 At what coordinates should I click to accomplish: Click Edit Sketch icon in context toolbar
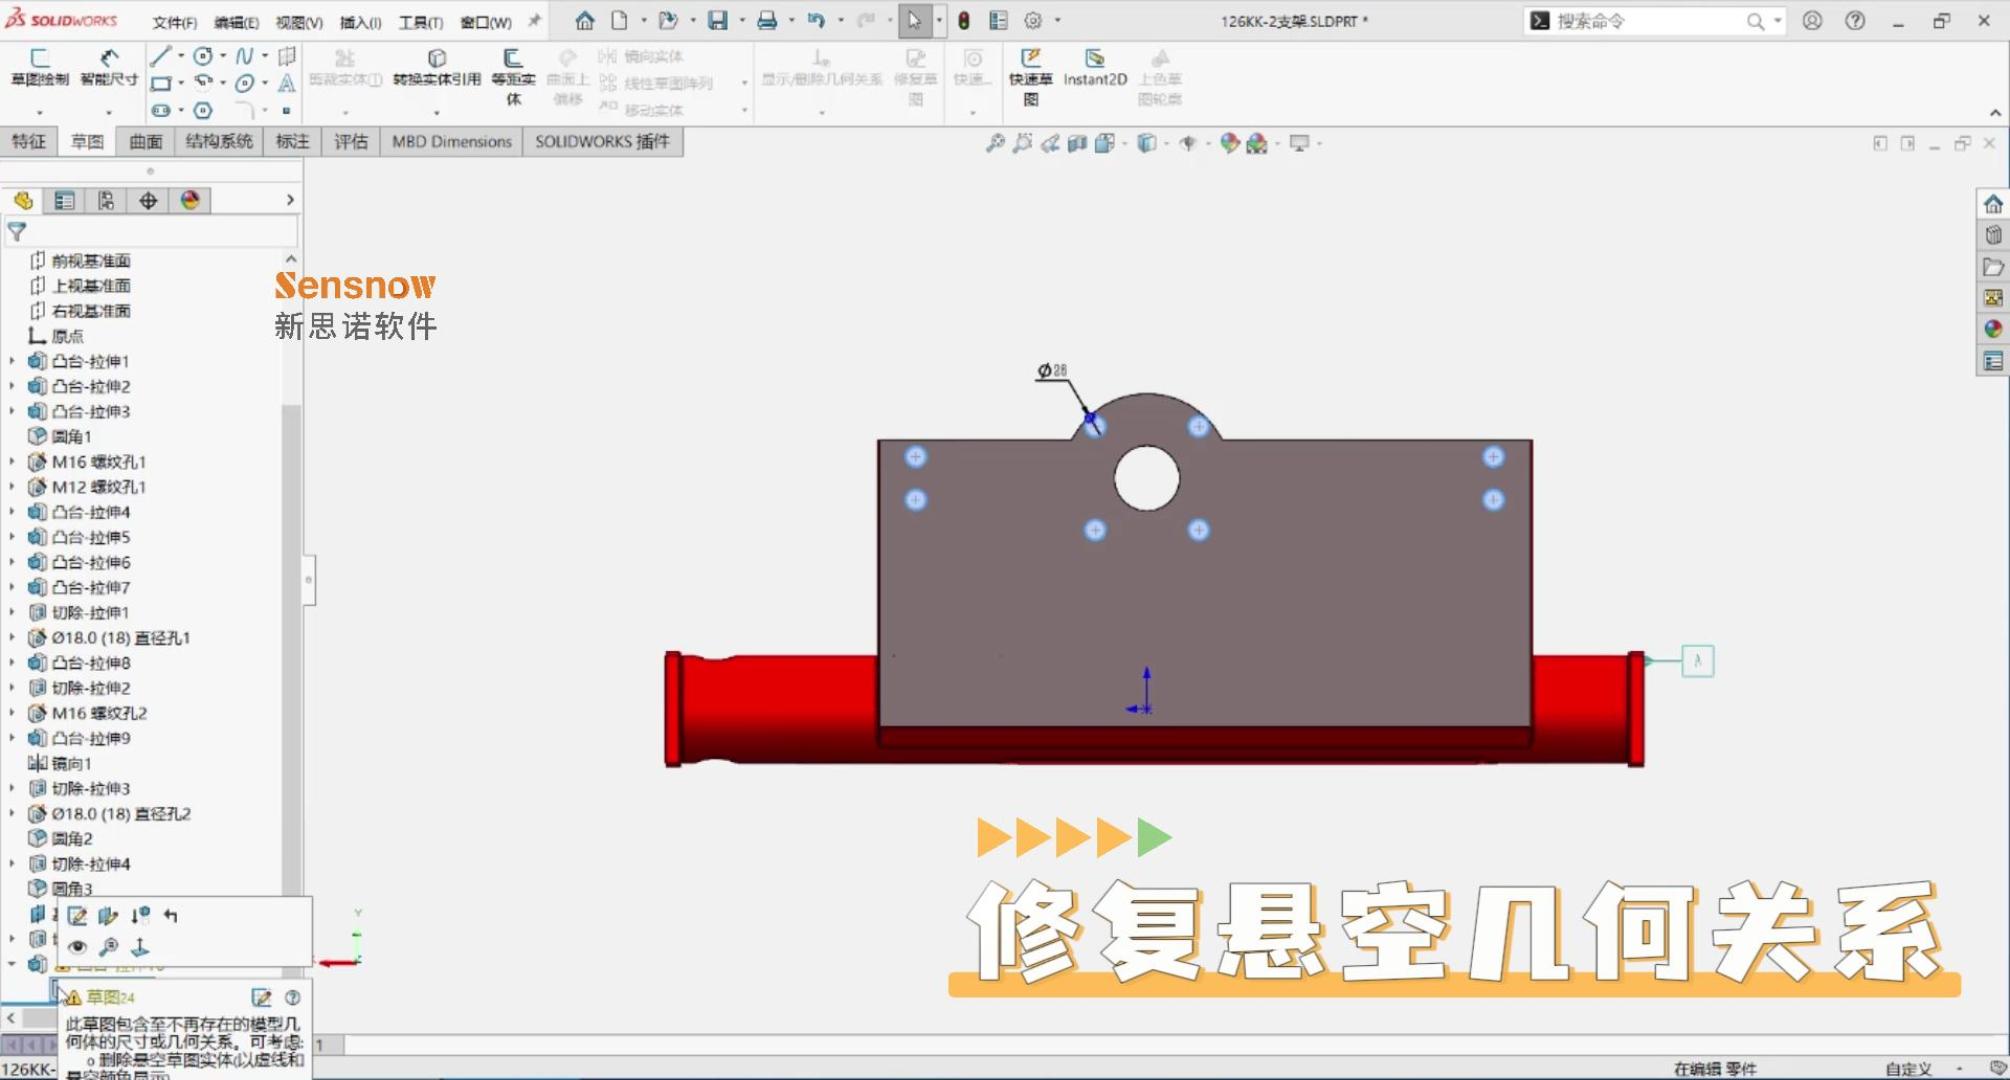(77, 916)
